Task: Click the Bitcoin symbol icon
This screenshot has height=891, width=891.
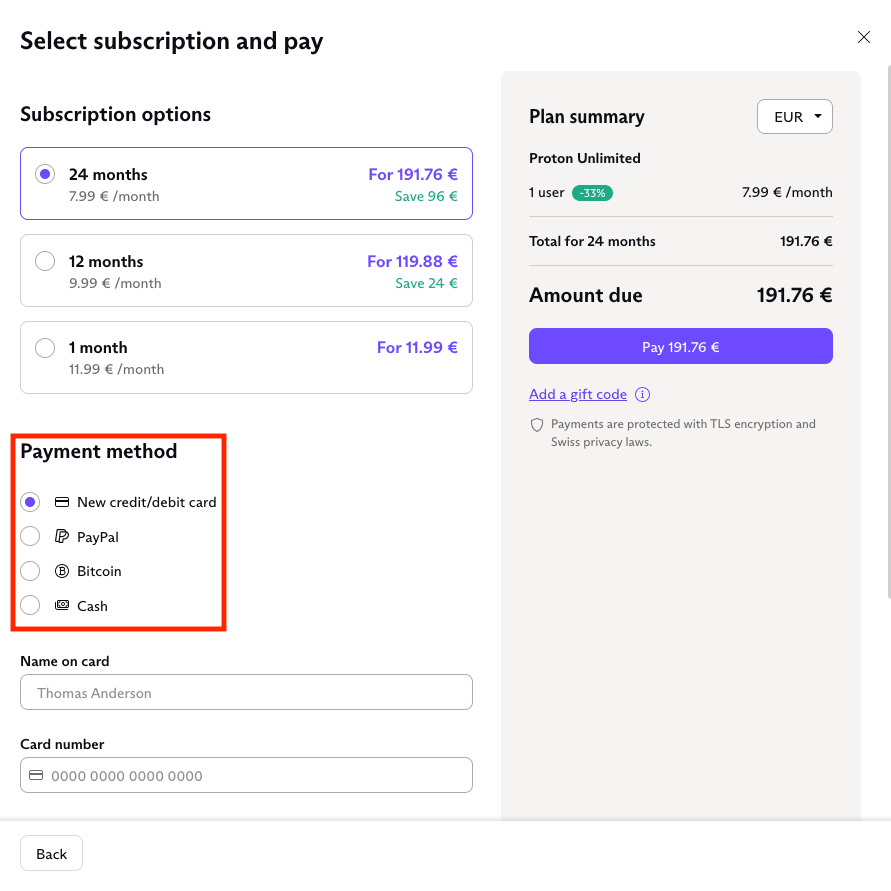Action: 62,571
